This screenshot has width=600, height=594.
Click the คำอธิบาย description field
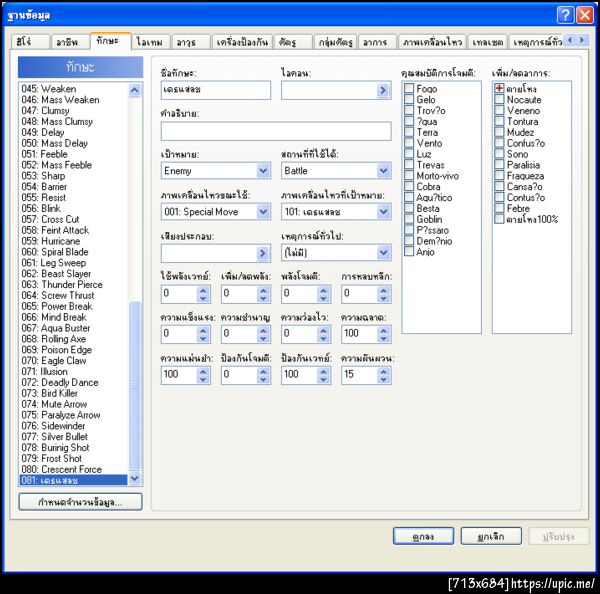(x=276, y=131)
